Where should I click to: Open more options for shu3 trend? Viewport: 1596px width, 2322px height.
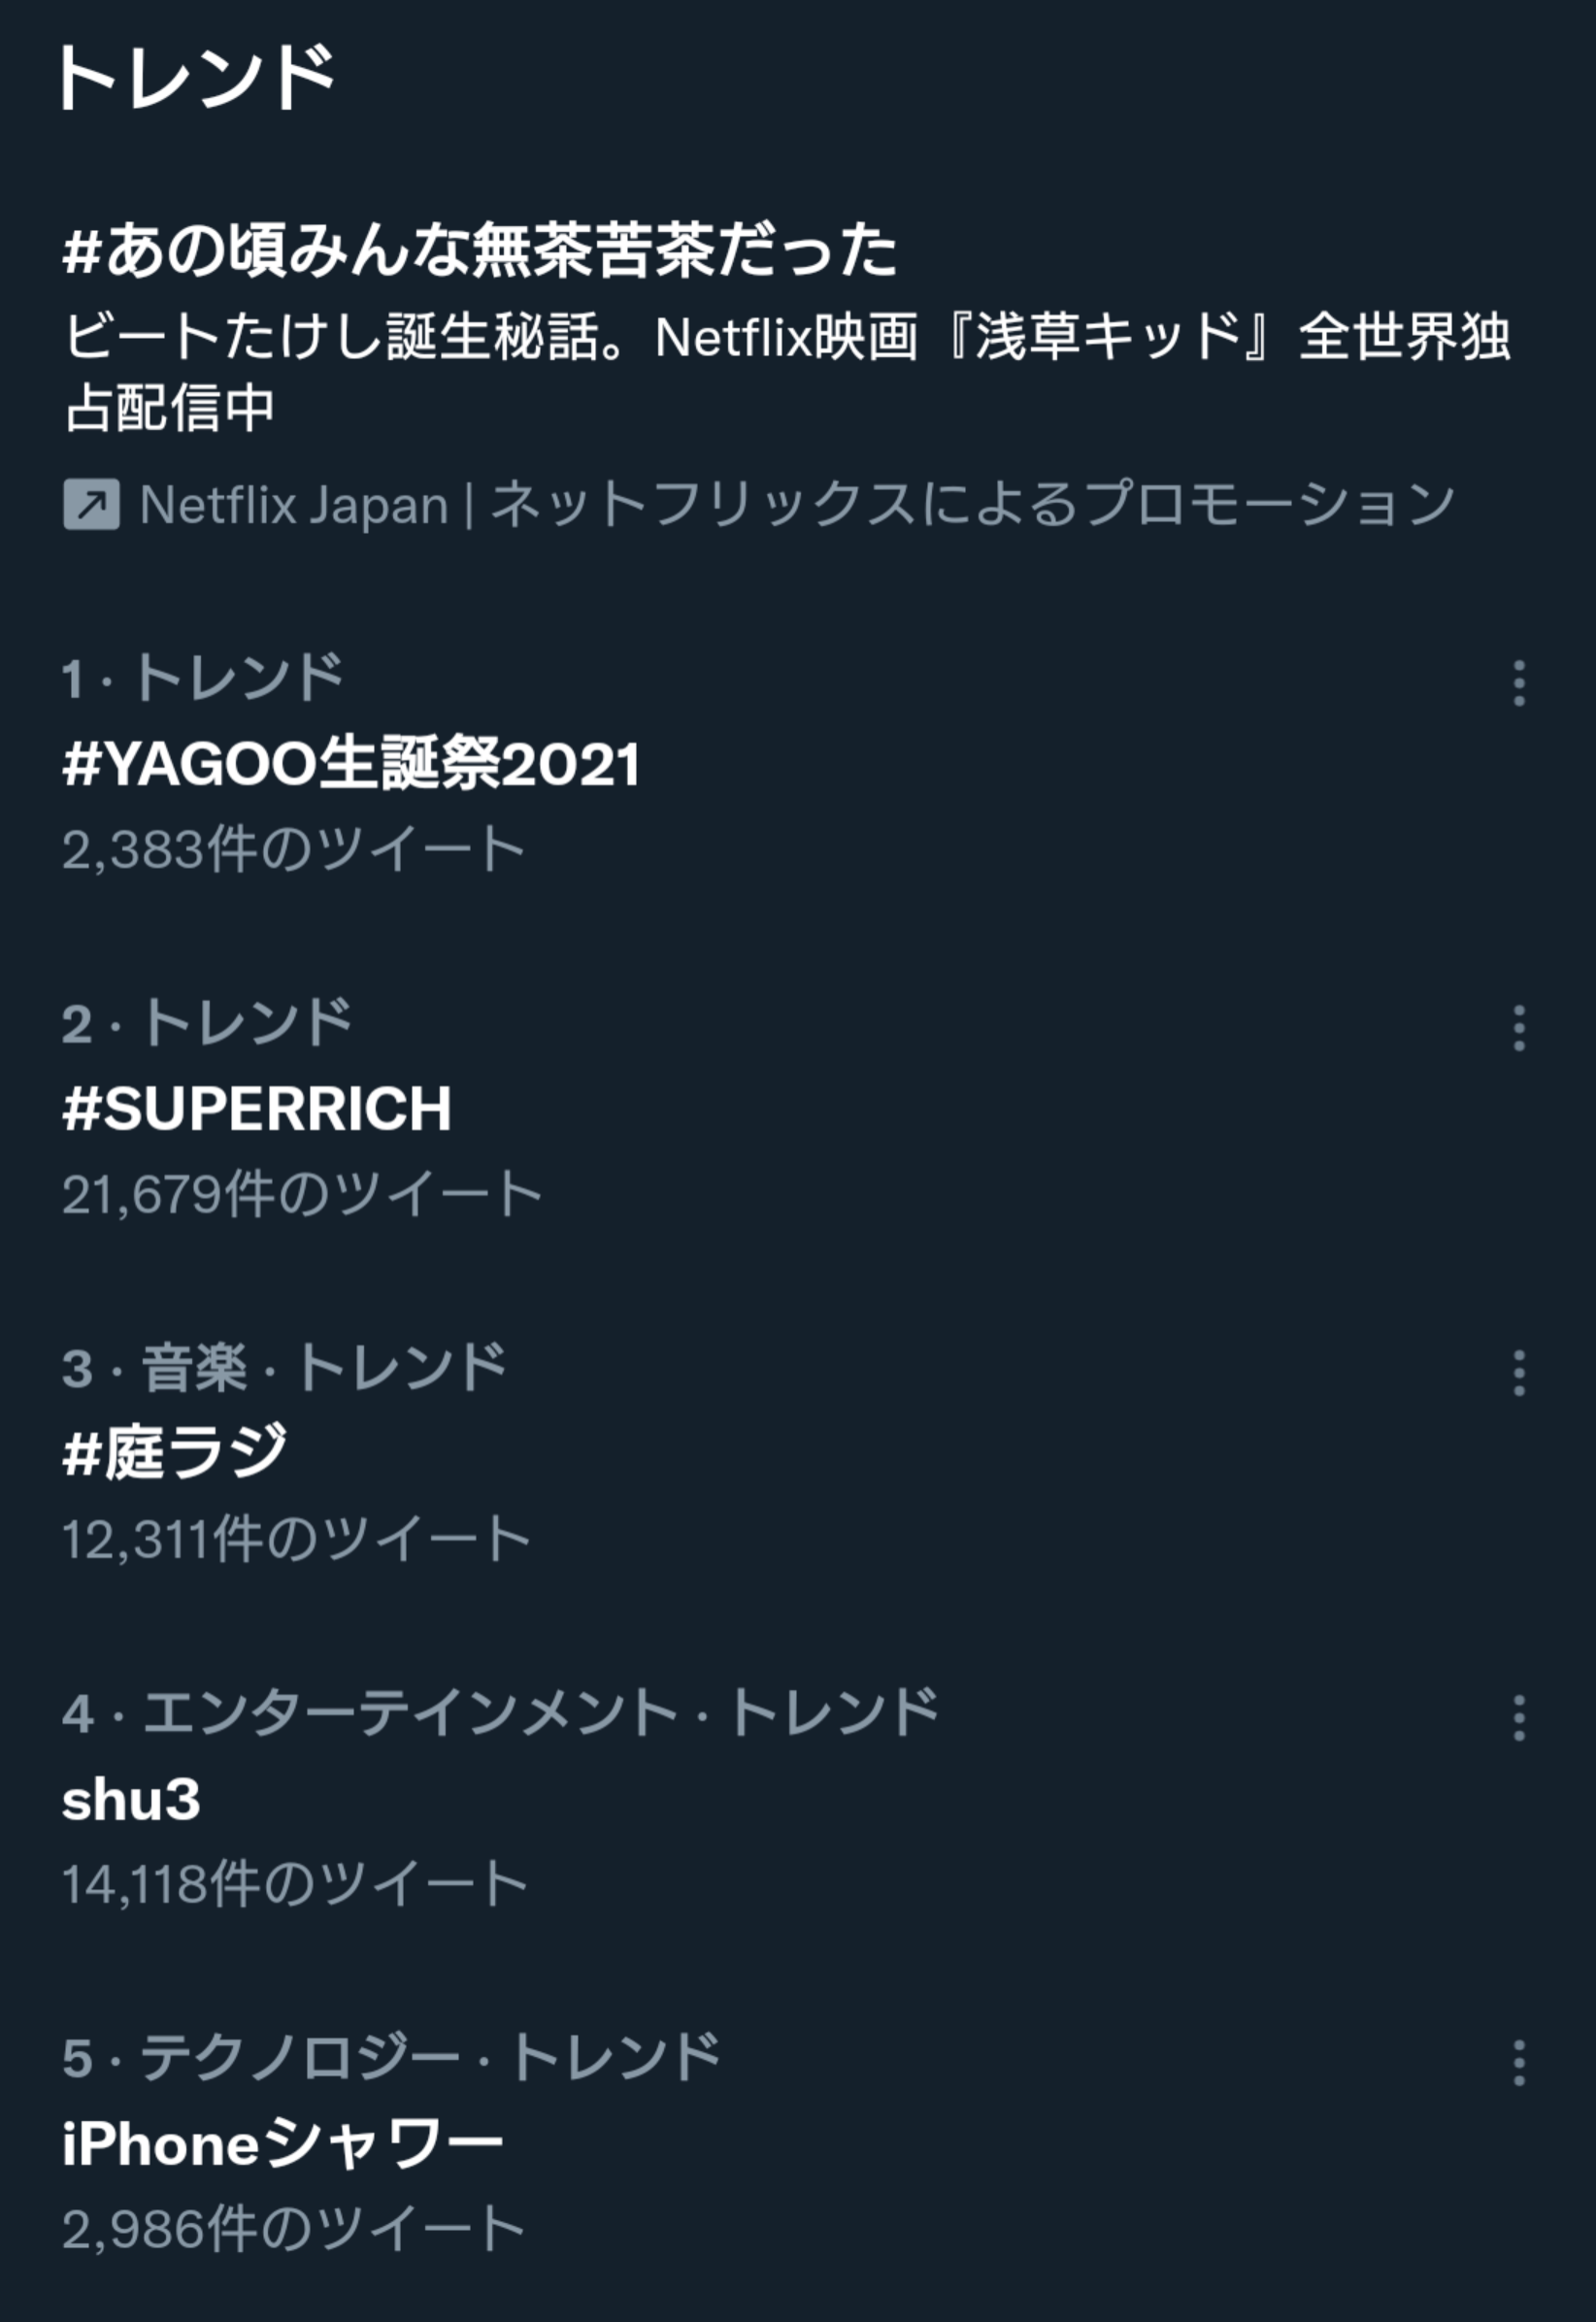(x=1519, y=1718)
